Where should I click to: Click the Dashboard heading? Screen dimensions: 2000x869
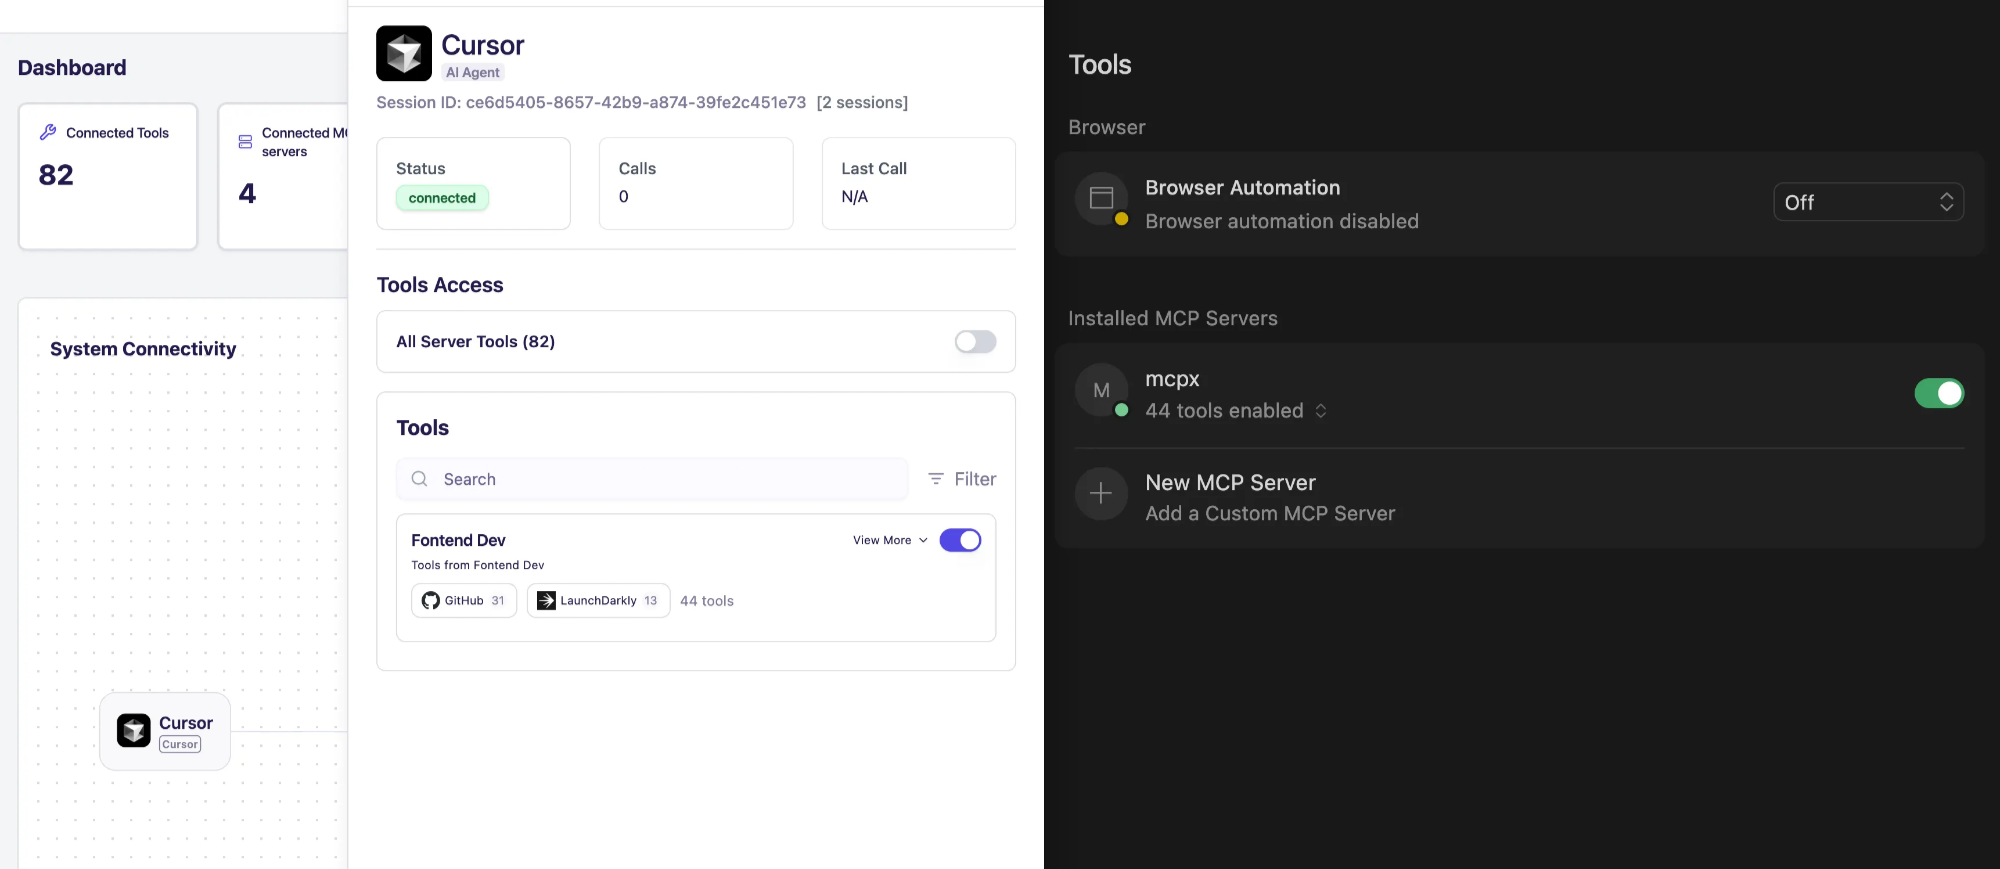[72, 67]
